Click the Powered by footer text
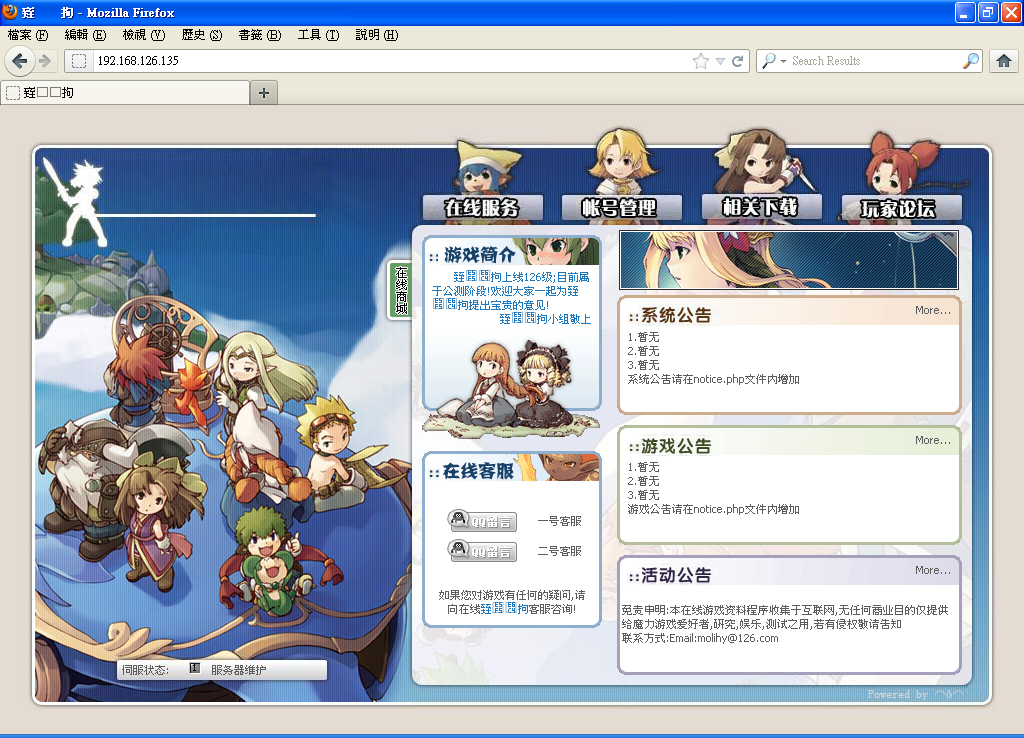Screen dimensions: 1024x738 point(915,694)
